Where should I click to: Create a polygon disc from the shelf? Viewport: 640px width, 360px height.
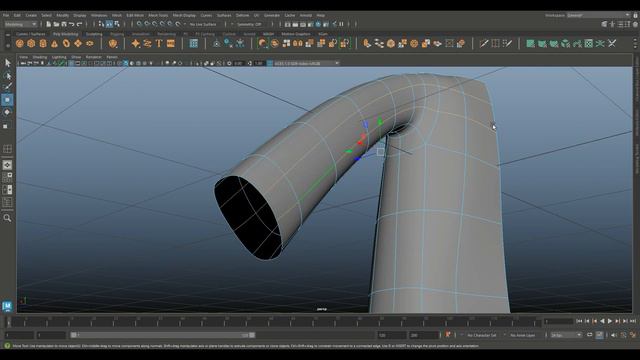point(89,43)
